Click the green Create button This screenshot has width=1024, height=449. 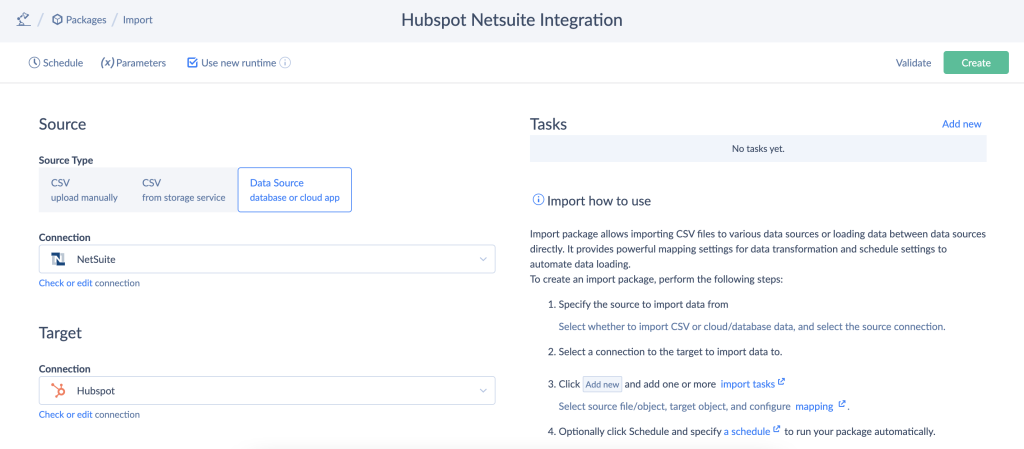coord(976,63)
